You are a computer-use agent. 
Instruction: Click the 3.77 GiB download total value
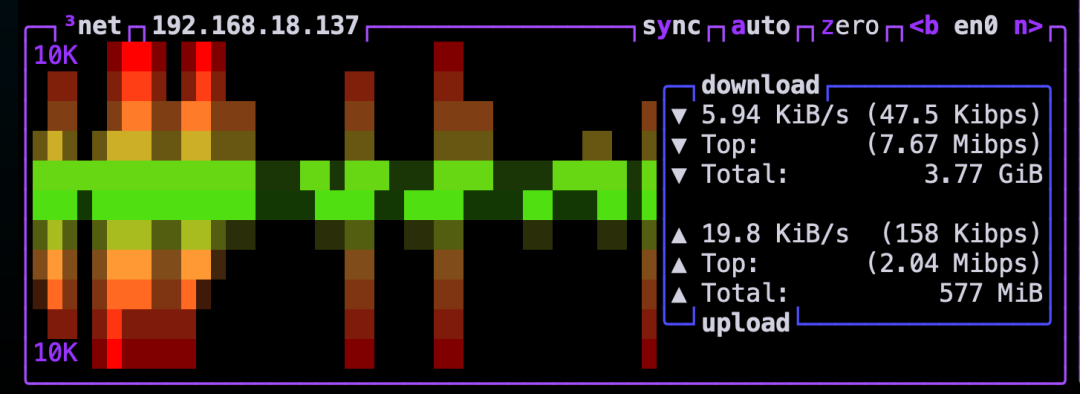pos(983,175)
